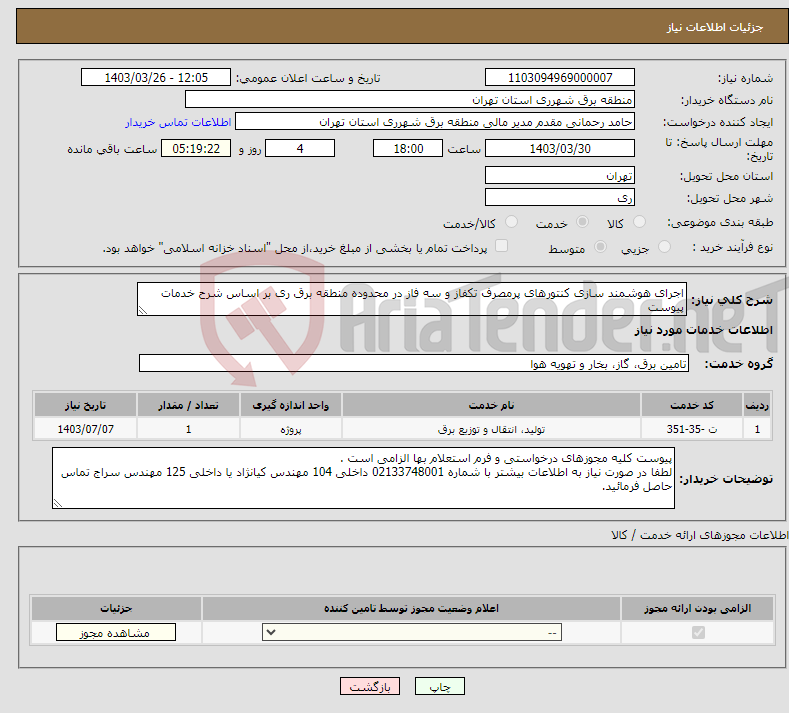Select the خدمت radio button

click(x=582, y=222)
